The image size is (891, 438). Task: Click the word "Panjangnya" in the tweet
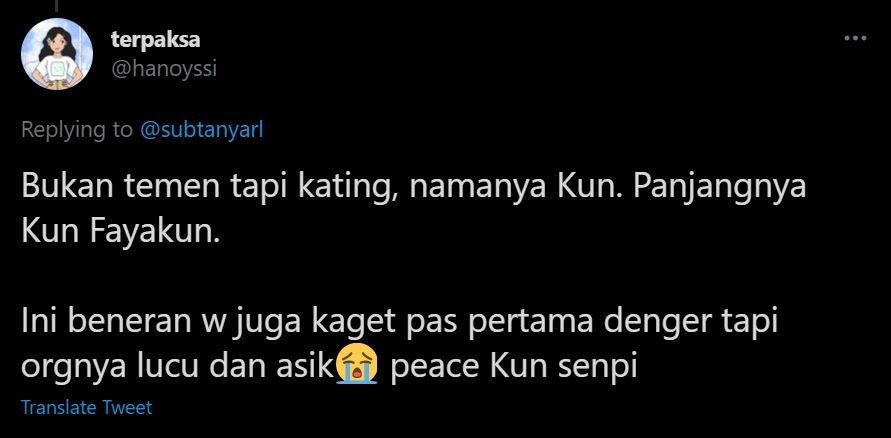719,187
